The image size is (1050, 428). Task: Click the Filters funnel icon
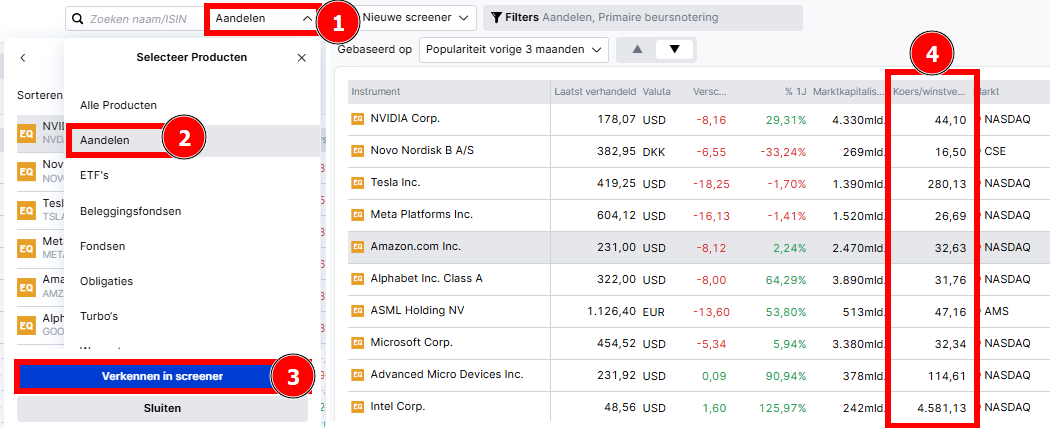point(496,18)
